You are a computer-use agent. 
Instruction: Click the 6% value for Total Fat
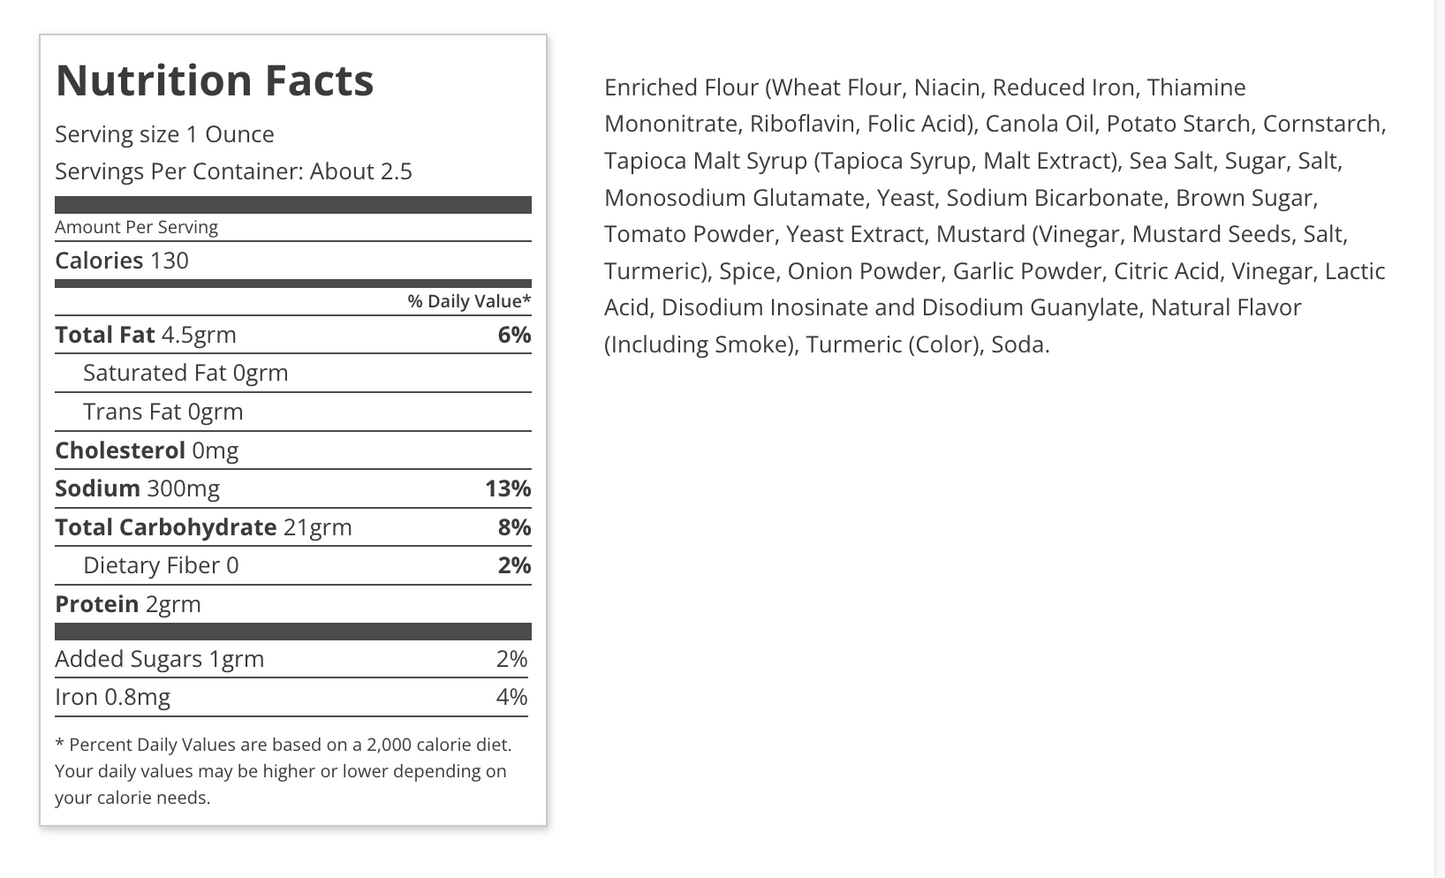(x=514, y=334)
